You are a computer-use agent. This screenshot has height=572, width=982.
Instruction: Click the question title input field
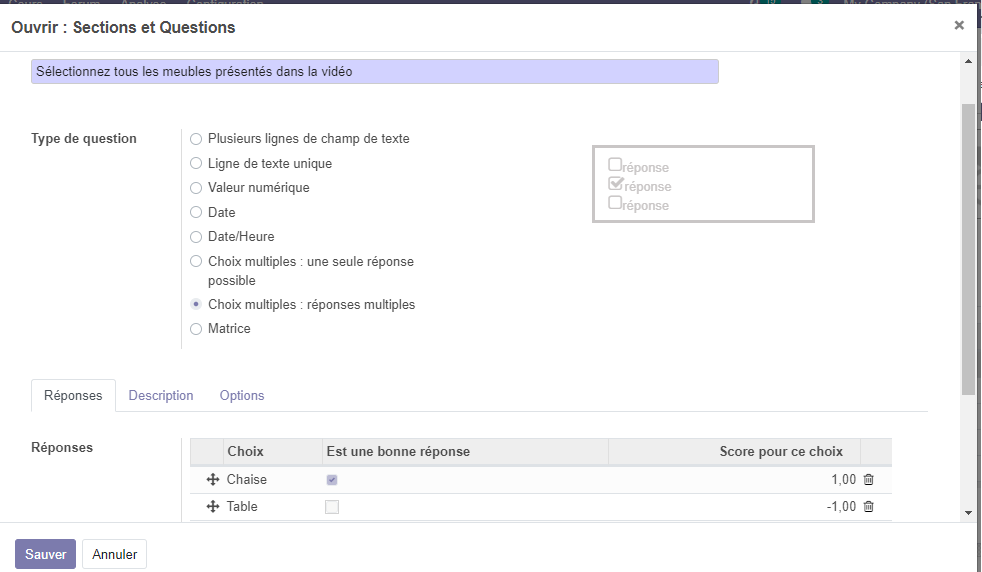tap(374, 72)
